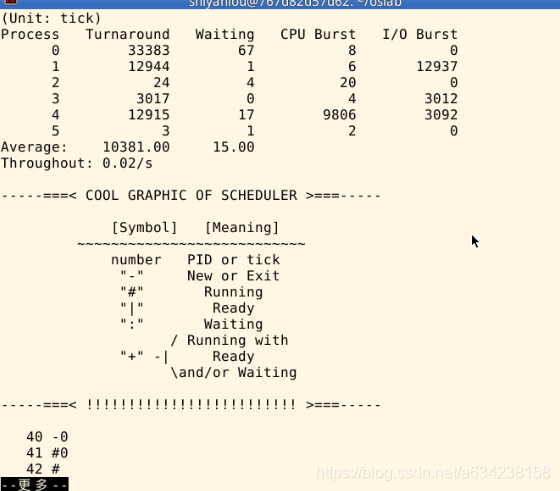Click the "+" legend symbol
This screenshot has height=491, width=560.
(132, 356)
